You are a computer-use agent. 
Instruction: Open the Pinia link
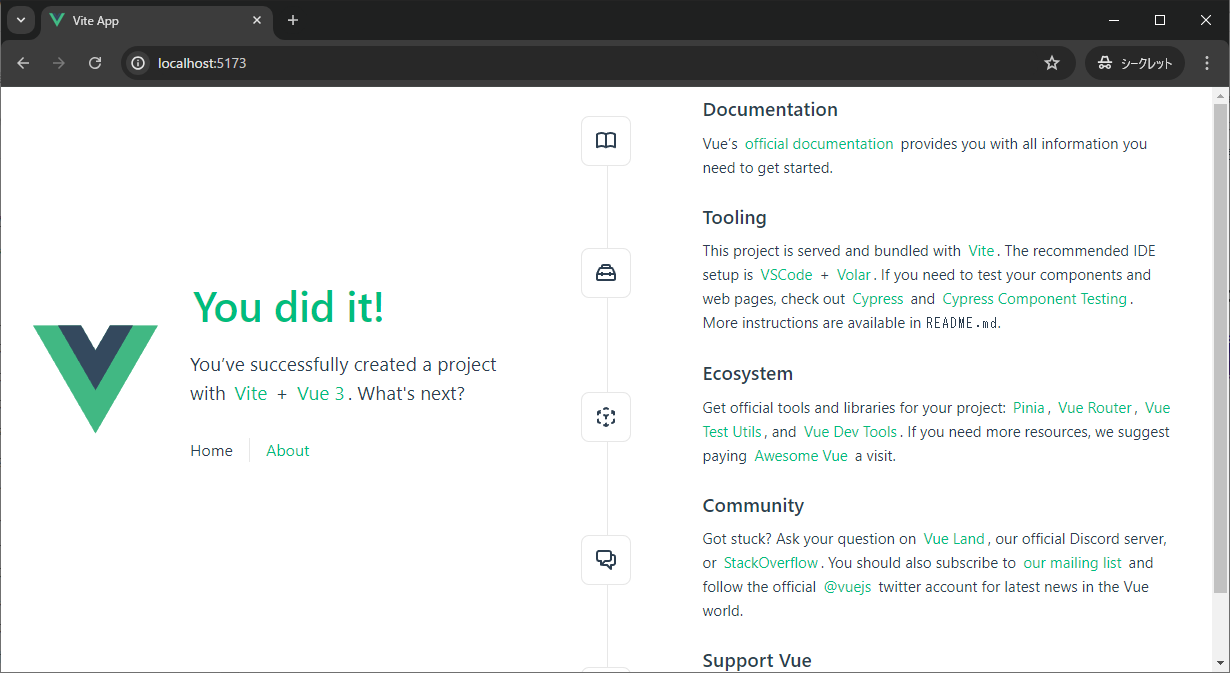click(1029, 408)
